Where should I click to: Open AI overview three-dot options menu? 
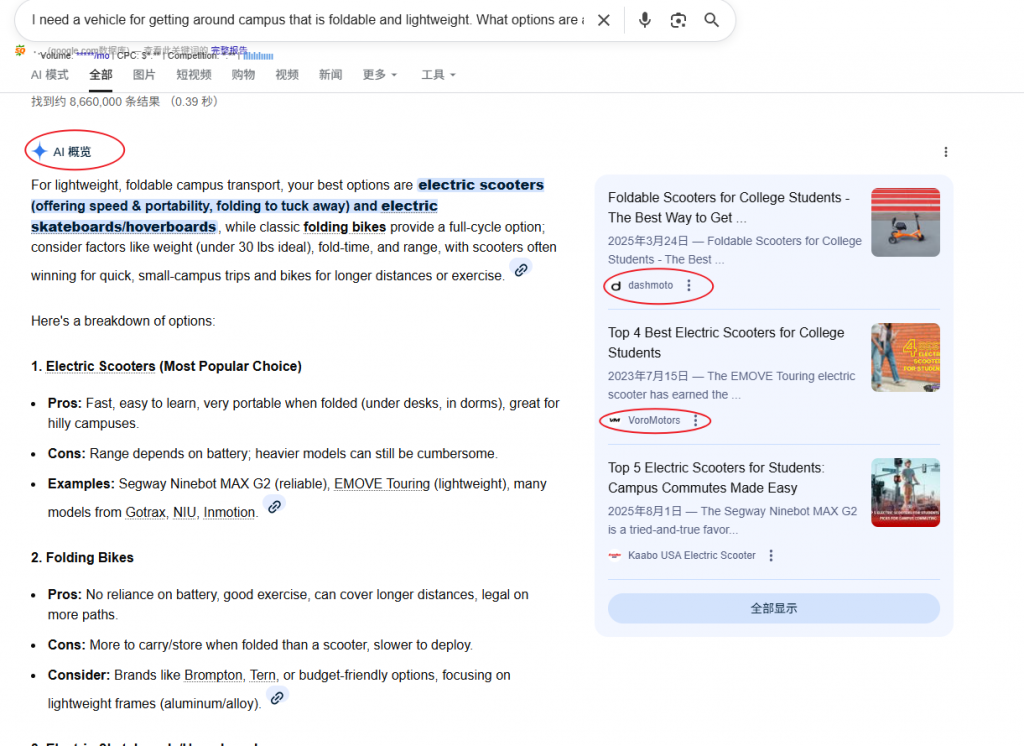(946, 152)
